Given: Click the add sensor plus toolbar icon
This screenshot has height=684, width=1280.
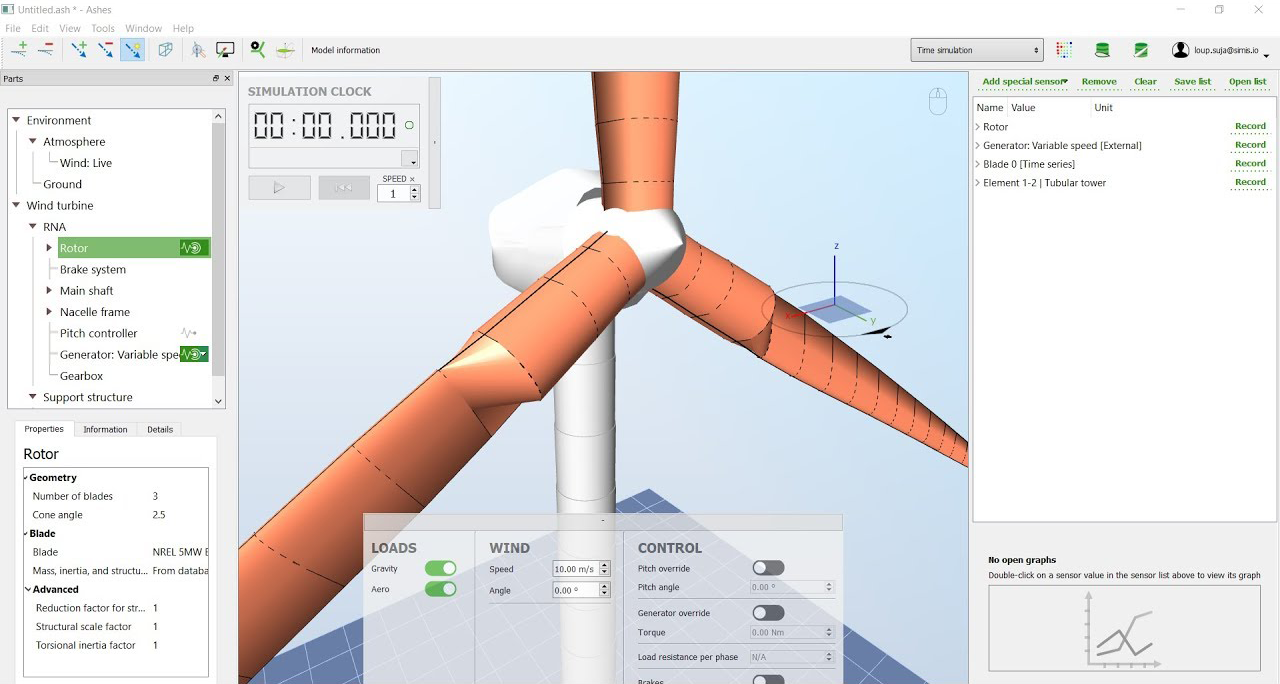Looking at the screenshot, I should tap(19, 49).
